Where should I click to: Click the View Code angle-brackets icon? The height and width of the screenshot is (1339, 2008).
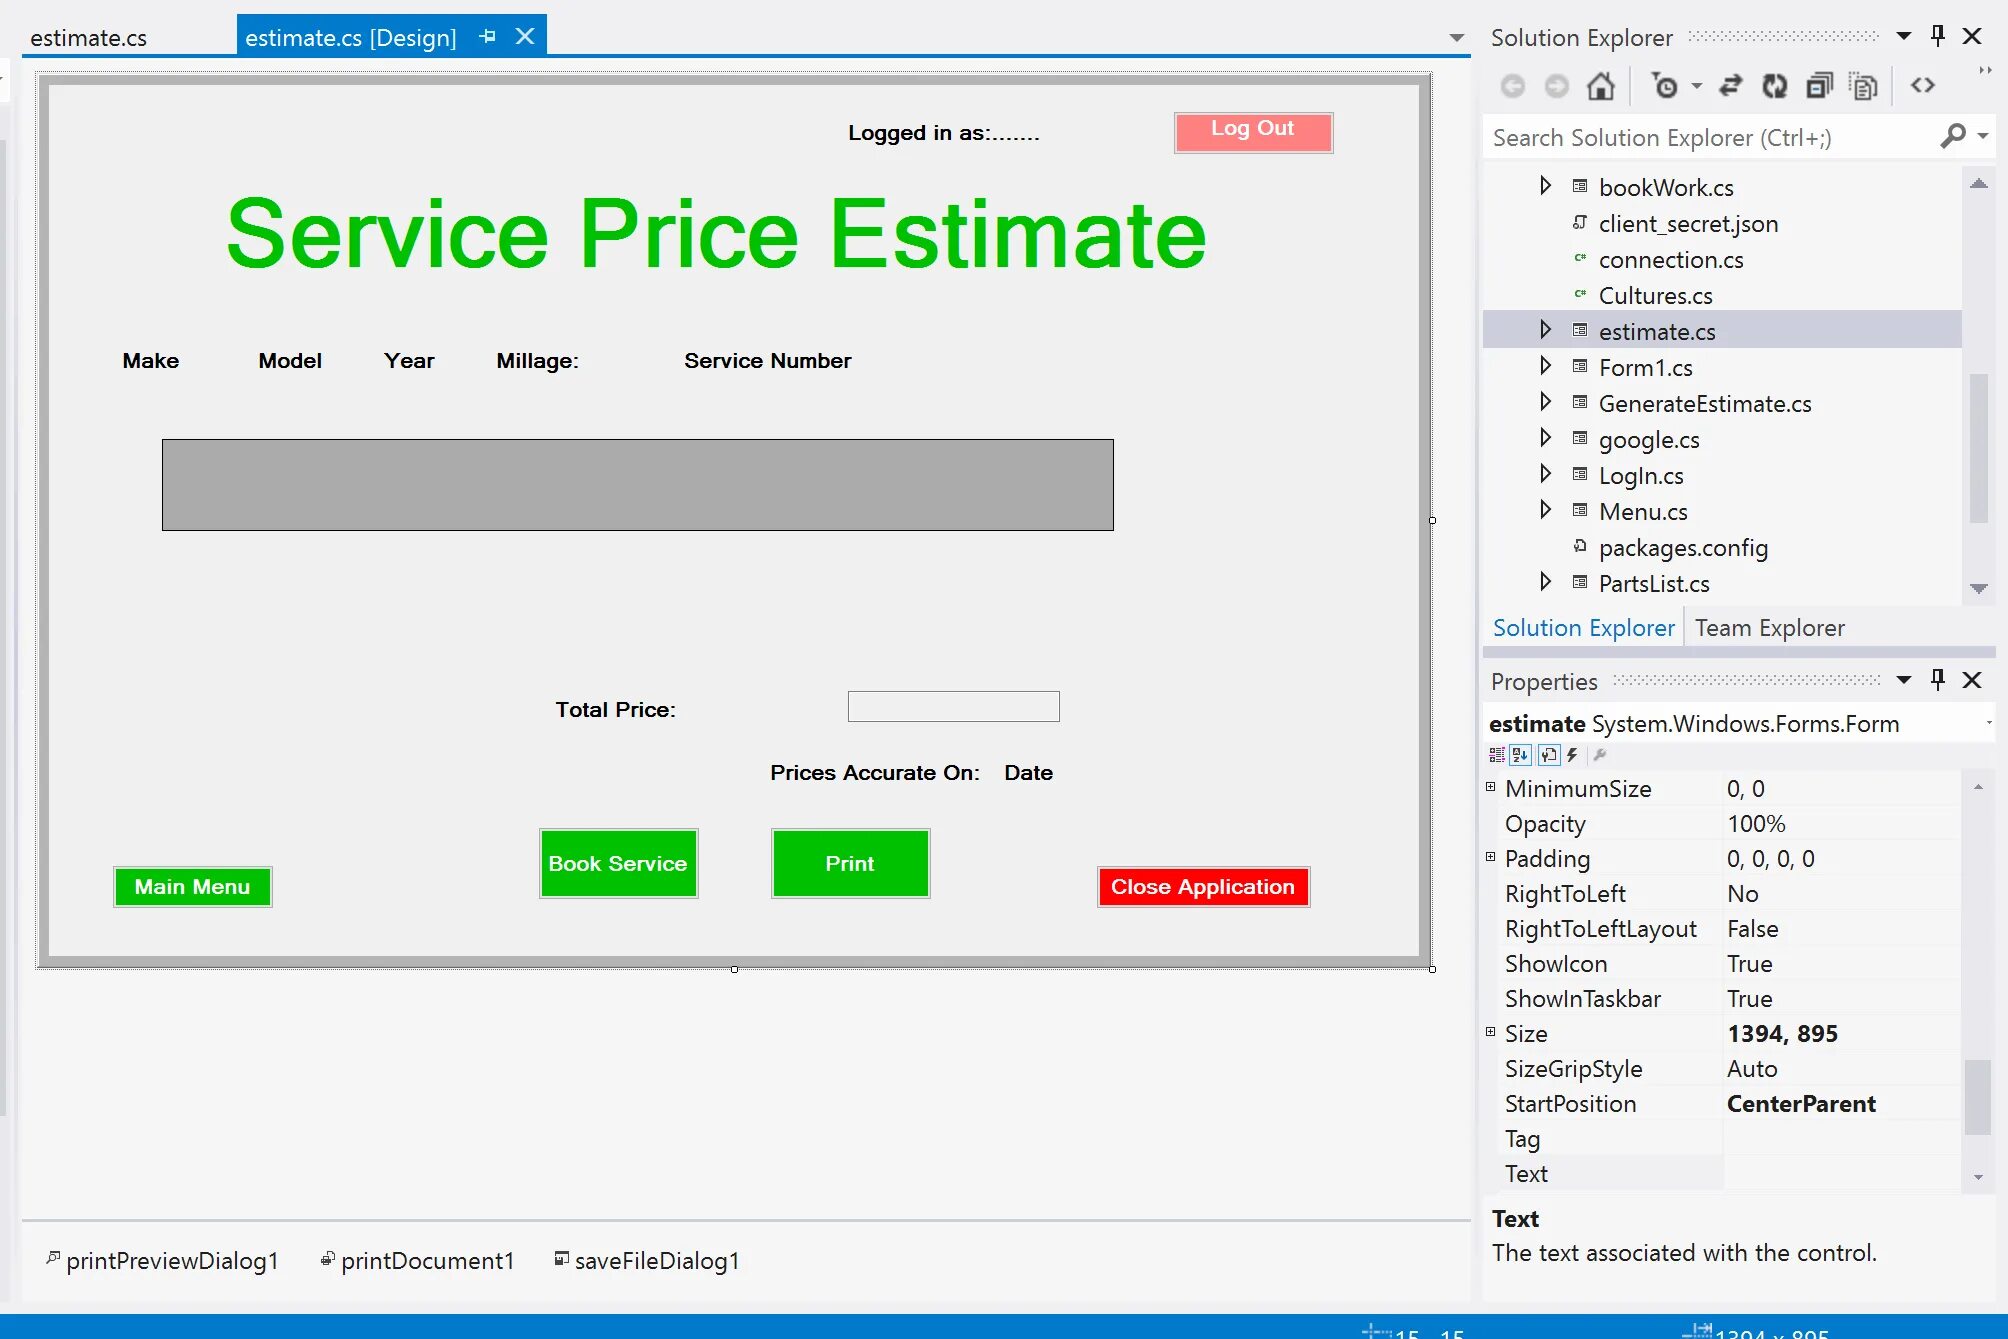[x=1922, y=86]
